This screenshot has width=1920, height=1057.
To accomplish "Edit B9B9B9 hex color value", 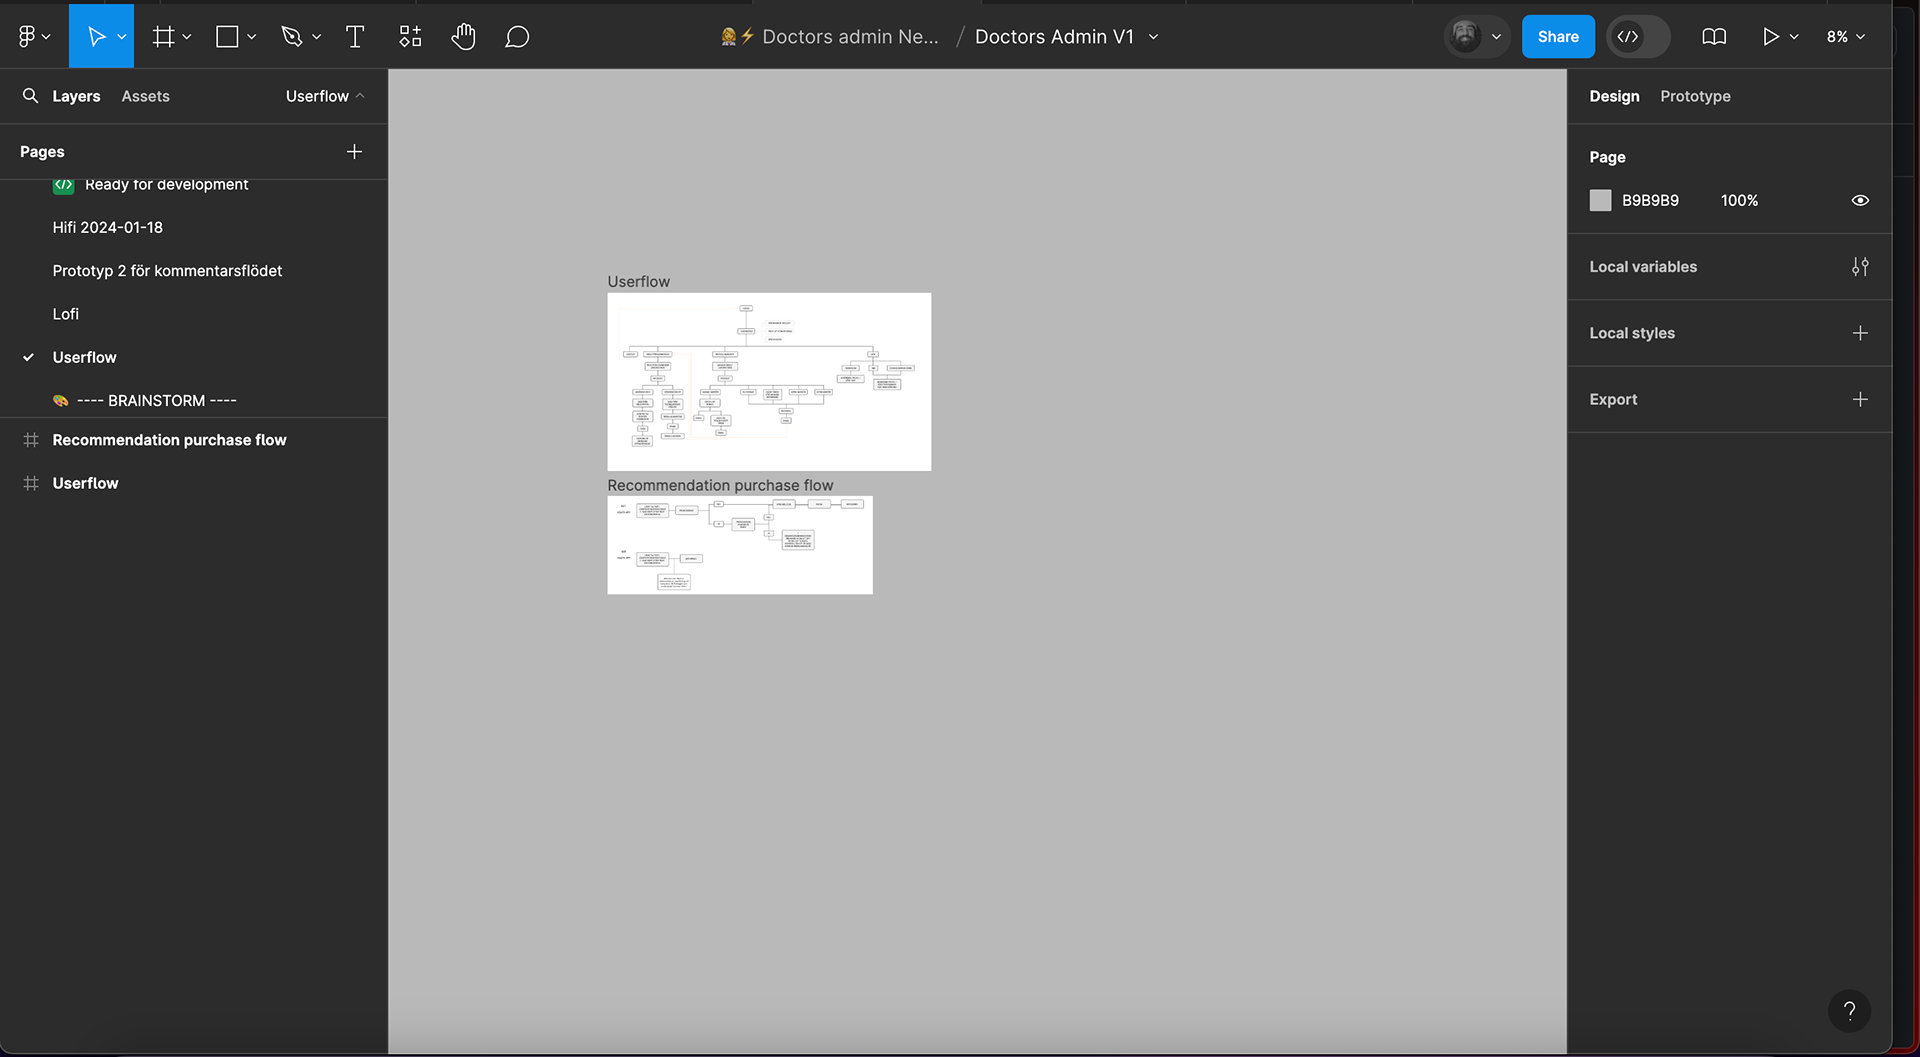I will (x=1650, y=200).
